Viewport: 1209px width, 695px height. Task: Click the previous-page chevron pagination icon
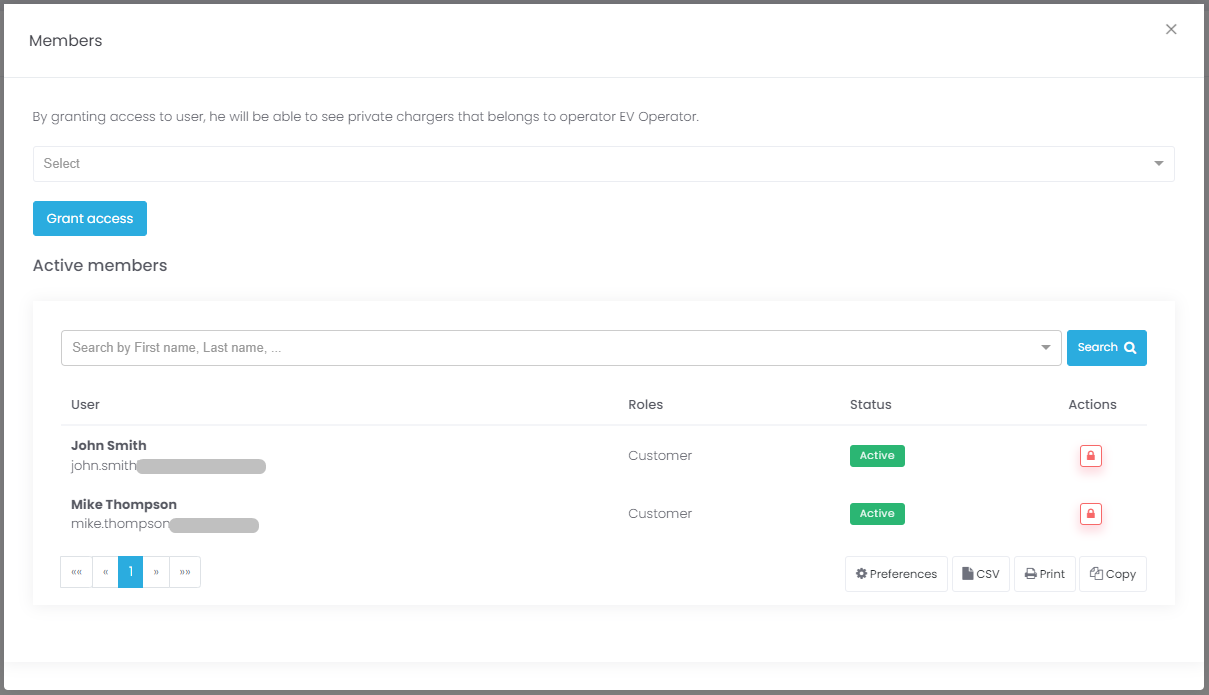[104, 571]
